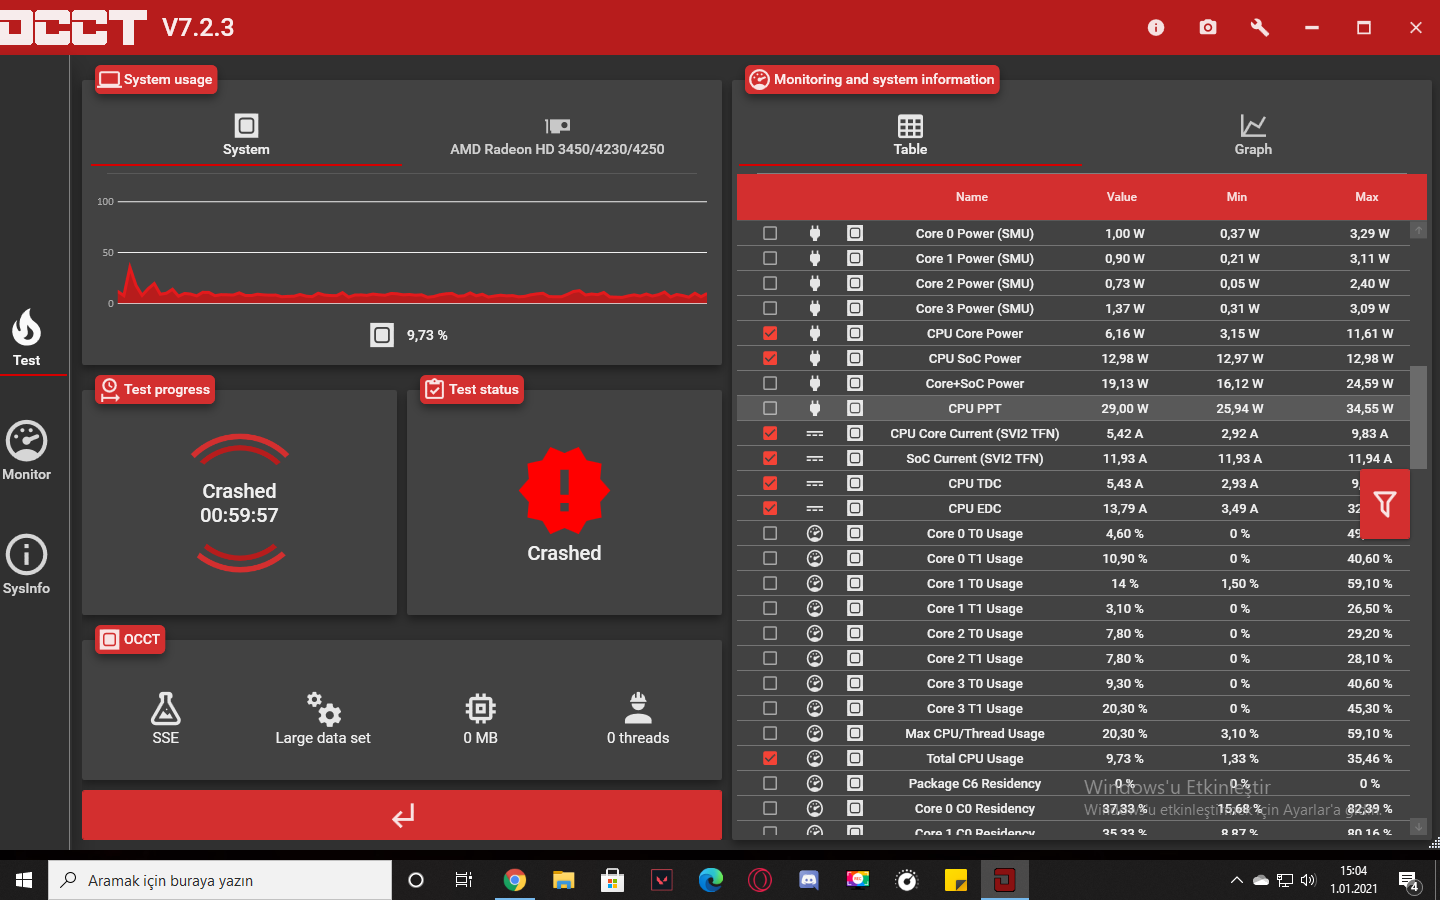This screenshot has height=900, width=1440.
Task: Sort the table by Value column
Action: pyautogui.click(x=1122, y=197)
